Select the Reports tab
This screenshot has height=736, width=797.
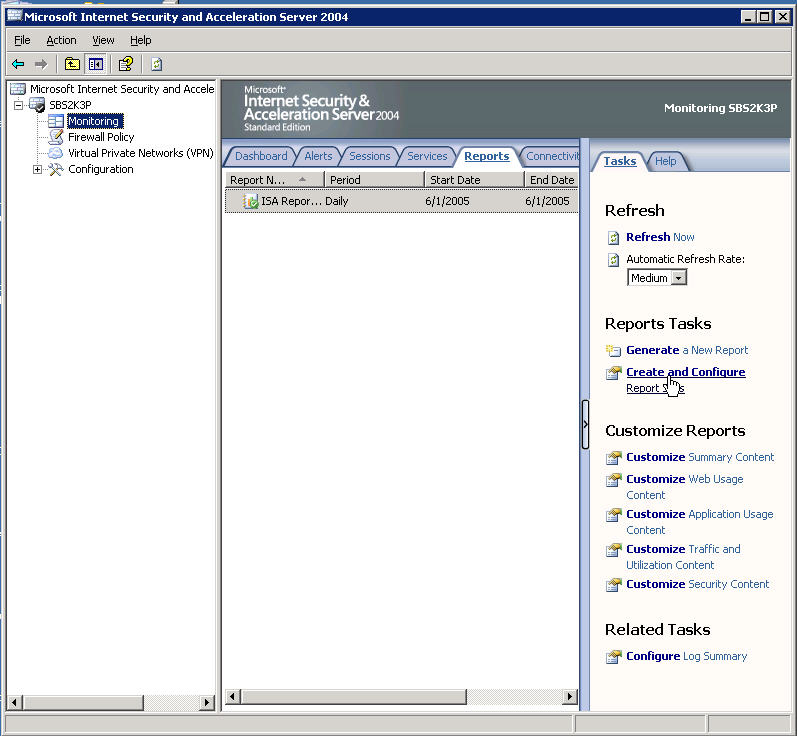pyautogui.click(x=486, y=156)
